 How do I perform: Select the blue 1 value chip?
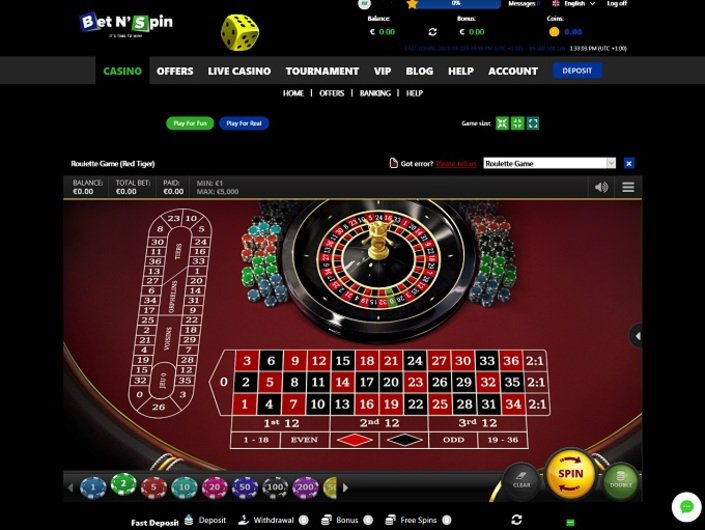pyautogui.click(x=93, y=487)
